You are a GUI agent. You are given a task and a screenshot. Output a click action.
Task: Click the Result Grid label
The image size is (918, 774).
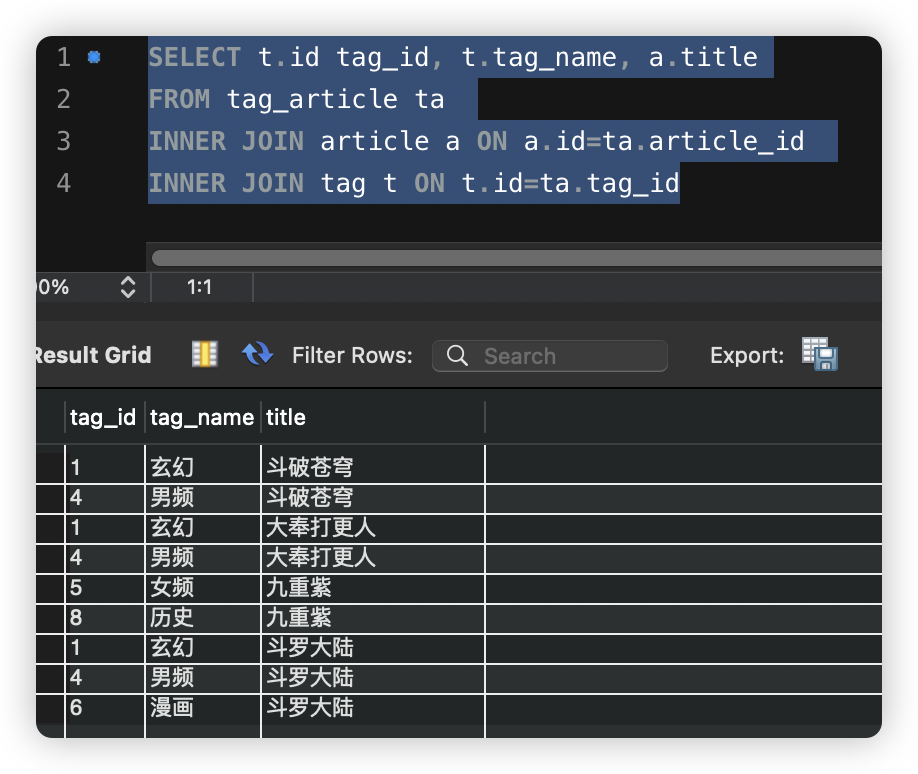92,355
